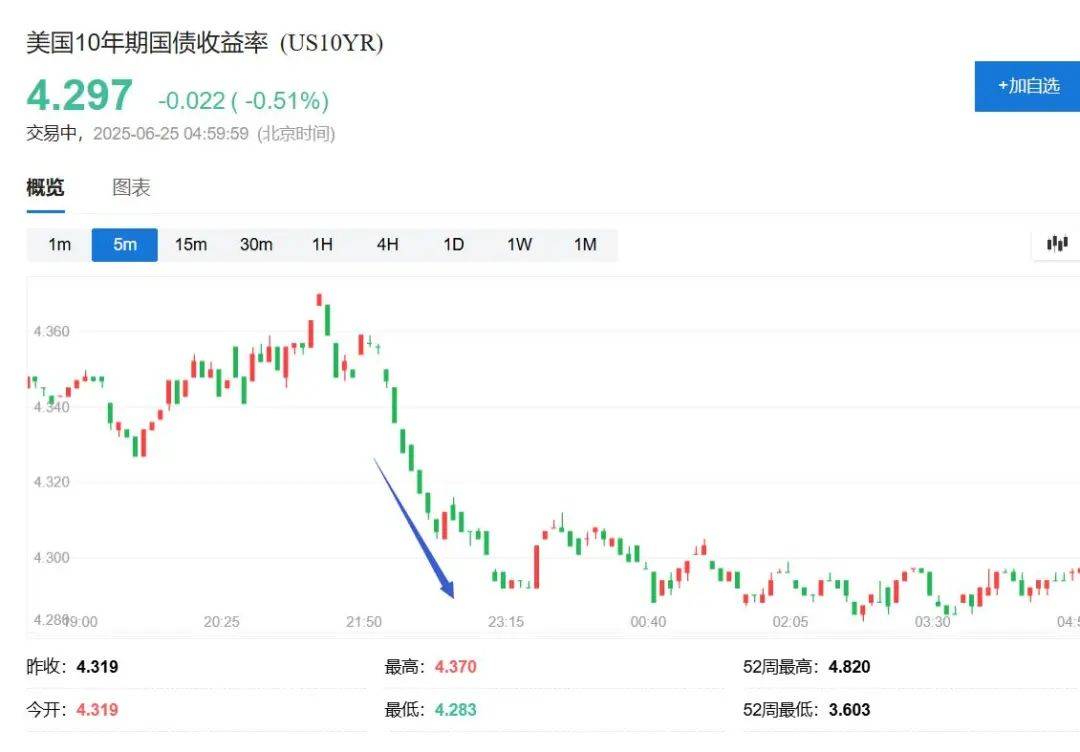This screenshot has height=752, width=1080.
Task: Select the 概览 tab
Action: pos(45,187)
